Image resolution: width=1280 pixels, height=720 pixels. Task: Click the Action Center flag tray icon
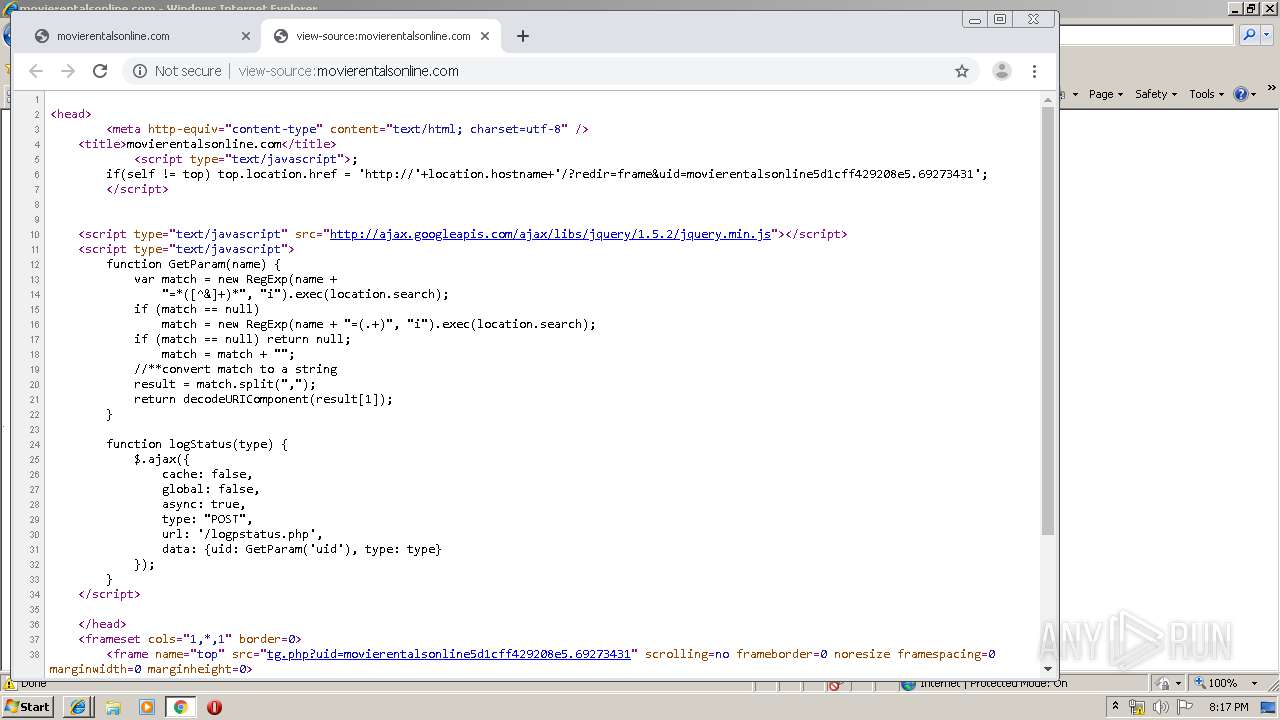(1183, 707)
